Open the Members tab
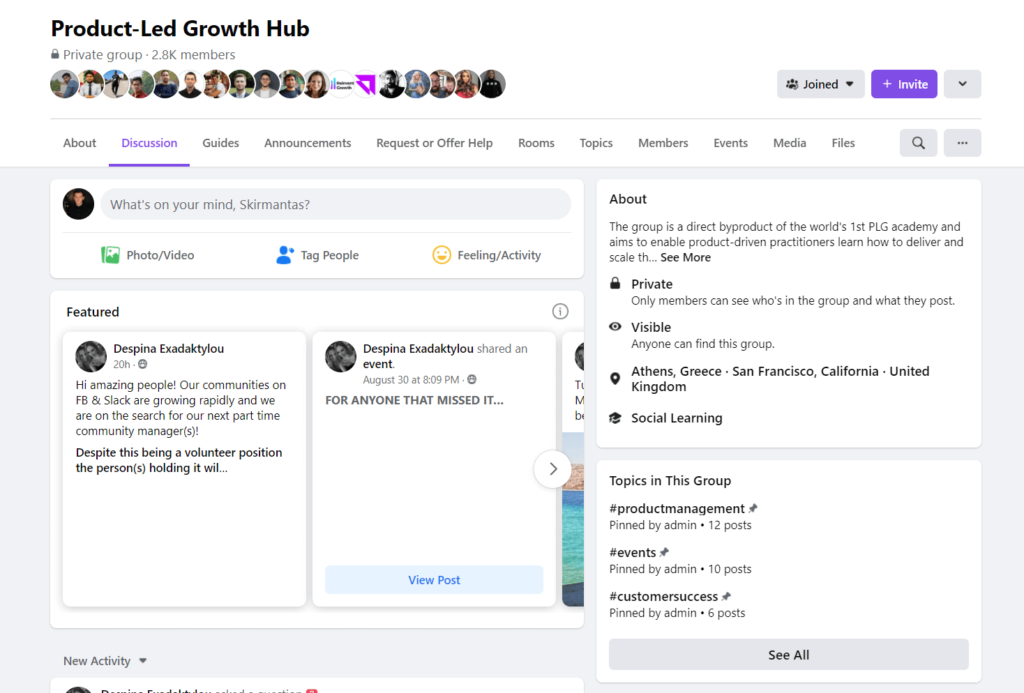This screenshot has height=693, width=1024. (x=663, y=143)
